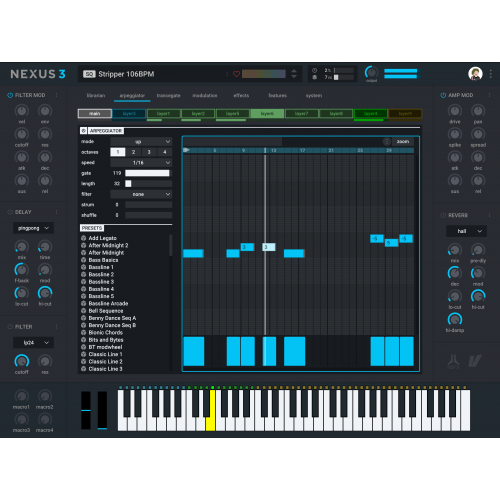Toggle the FILTER MOD power icon
The image size is (500, 500).
point(10,95)
